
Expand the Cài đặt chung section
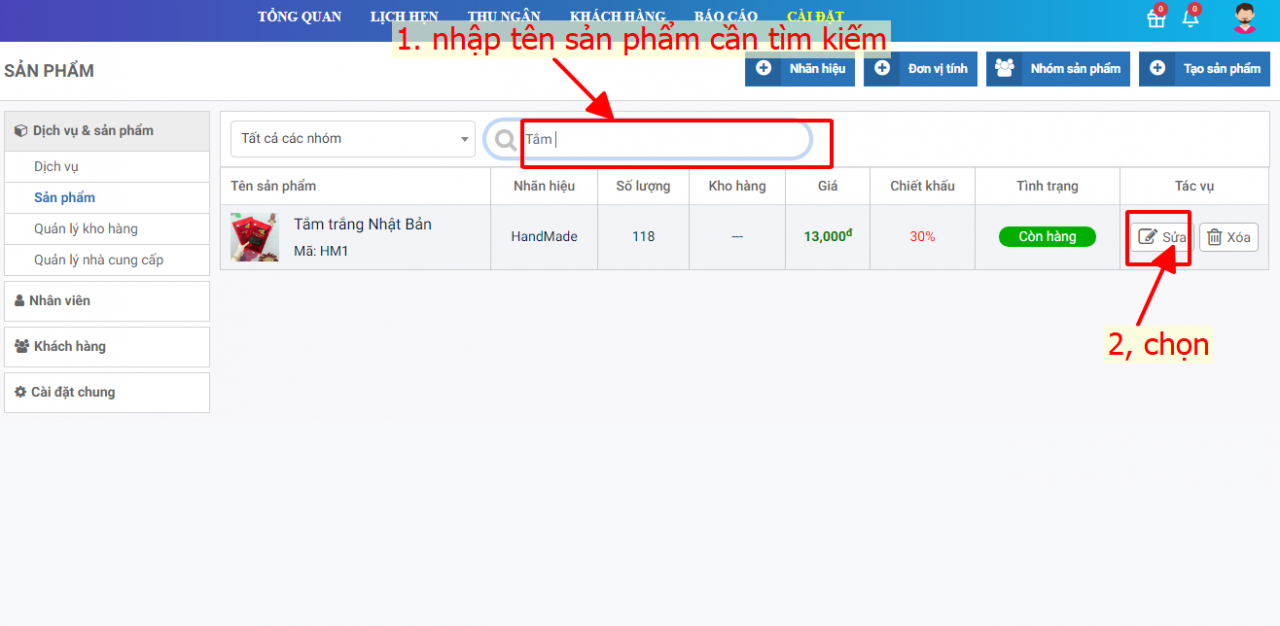click(x=107, y=393)
